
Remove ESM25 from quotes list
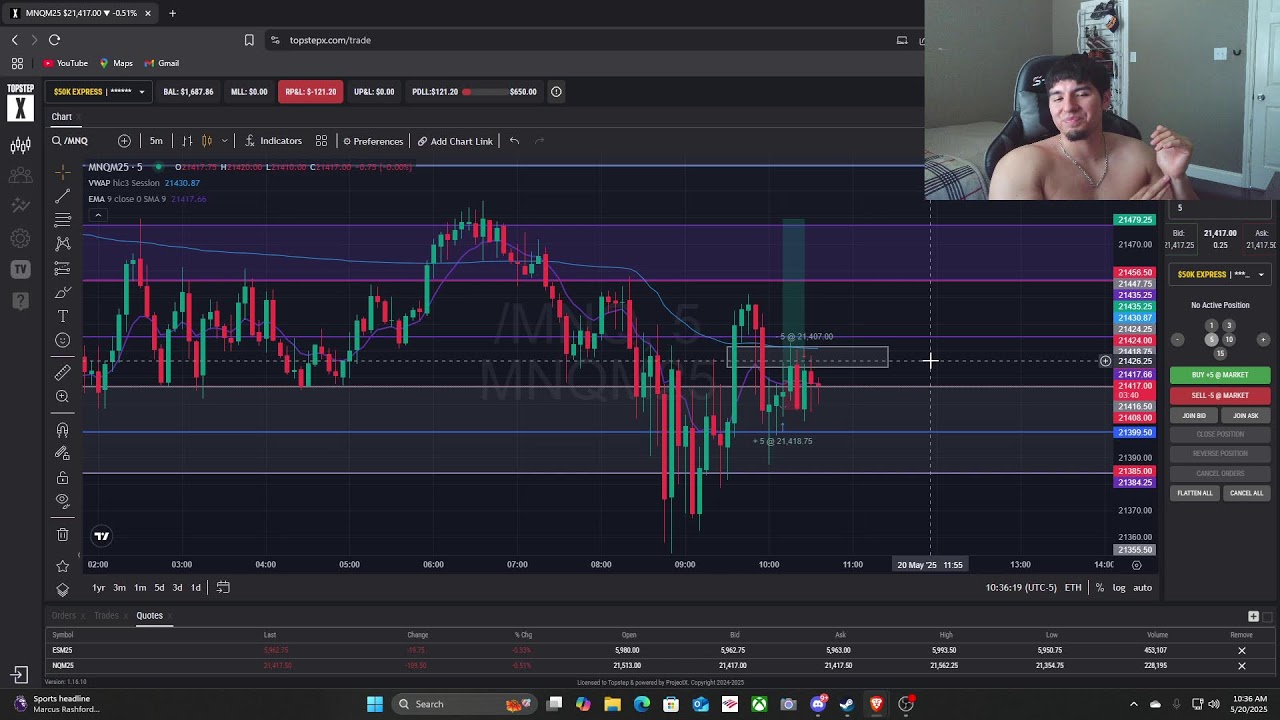tap(1242, 650)
